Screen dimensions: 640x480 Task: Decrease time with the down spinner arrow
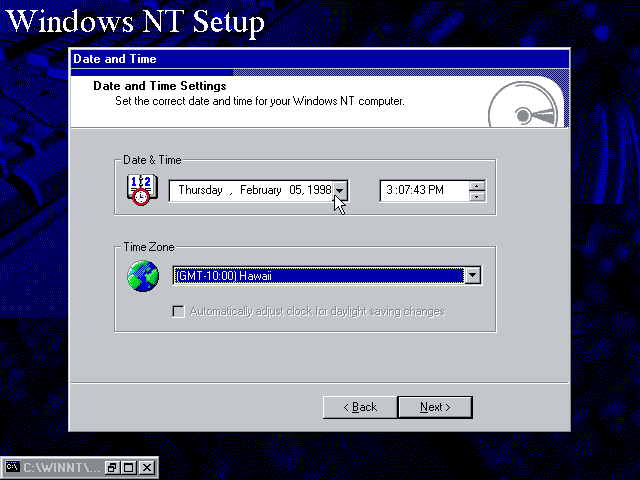[476, 197]
